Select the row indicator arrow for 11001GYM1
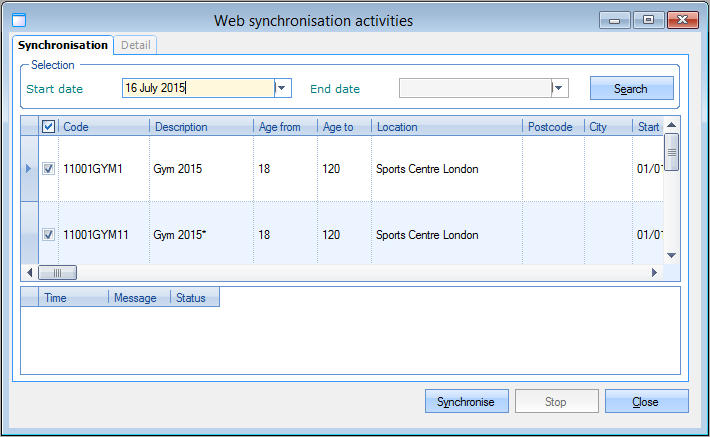Screen dimensions: 710x437 (x=28, y=168)
